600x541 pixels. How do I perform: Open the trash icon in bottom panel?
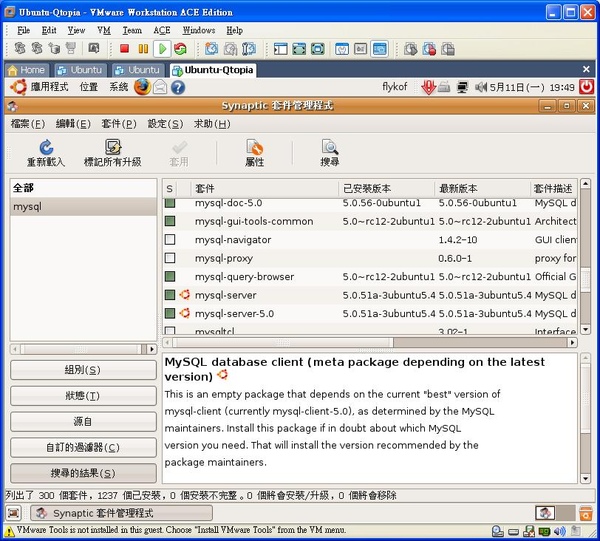586,513
